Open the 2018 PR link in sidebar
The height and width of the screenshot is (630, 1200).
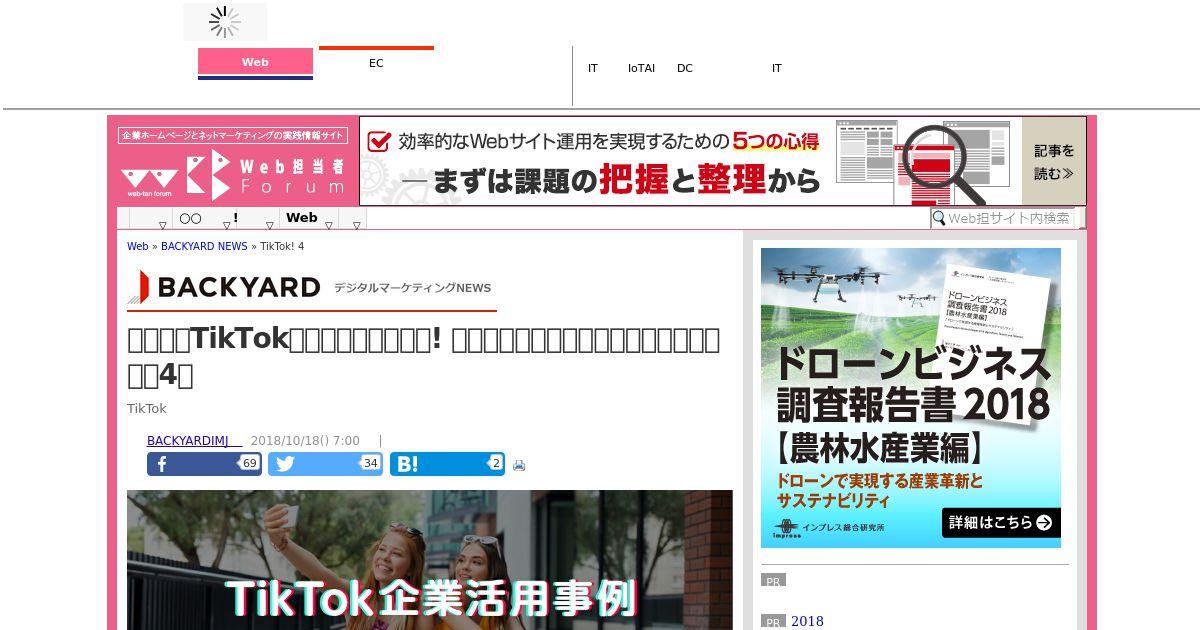(x=807, y=621)
